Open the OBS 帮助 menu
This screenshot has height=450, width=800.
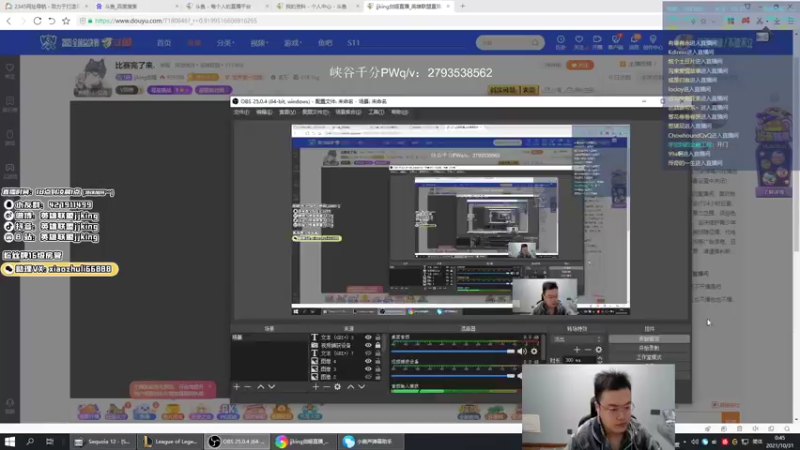[399, 112]
